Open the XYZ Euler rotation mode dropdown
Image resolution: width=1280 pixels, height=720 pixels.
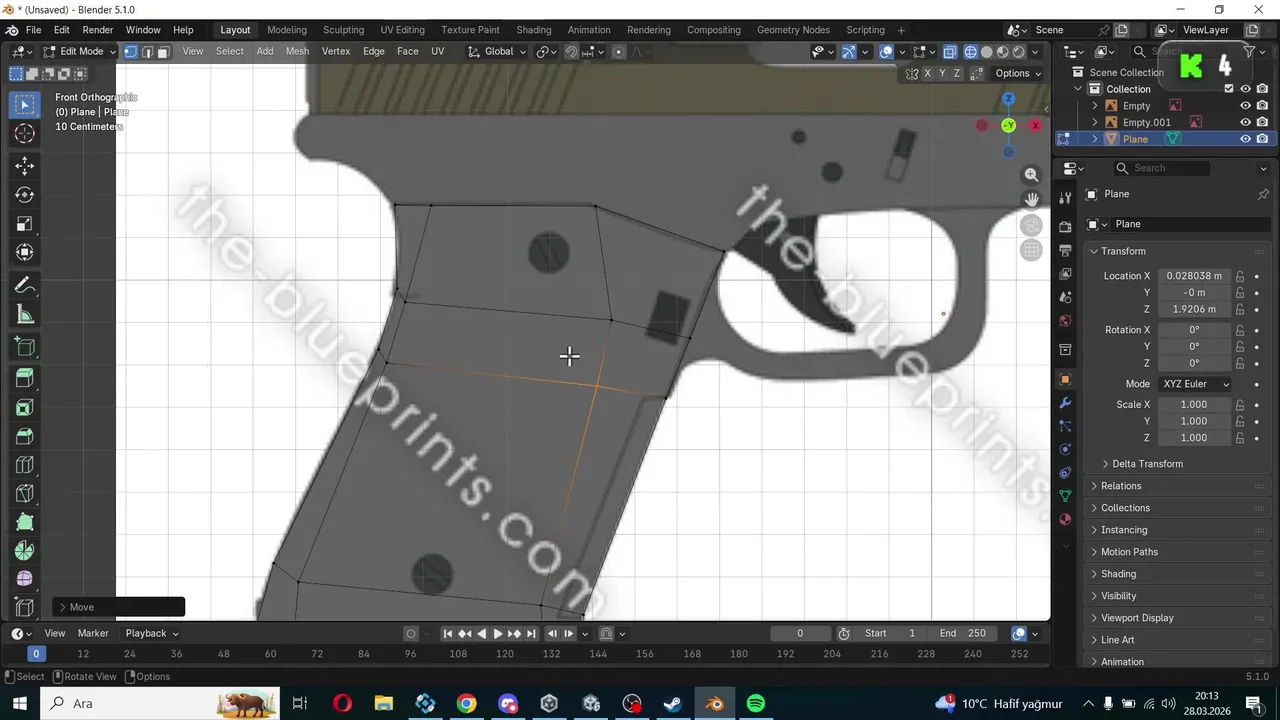pos(1195,384)
